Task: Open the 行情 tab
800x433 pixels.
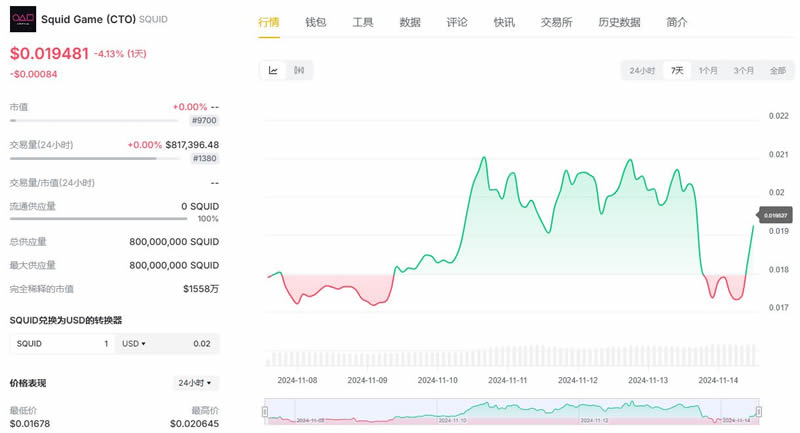Action: click(x=269, y=22)
